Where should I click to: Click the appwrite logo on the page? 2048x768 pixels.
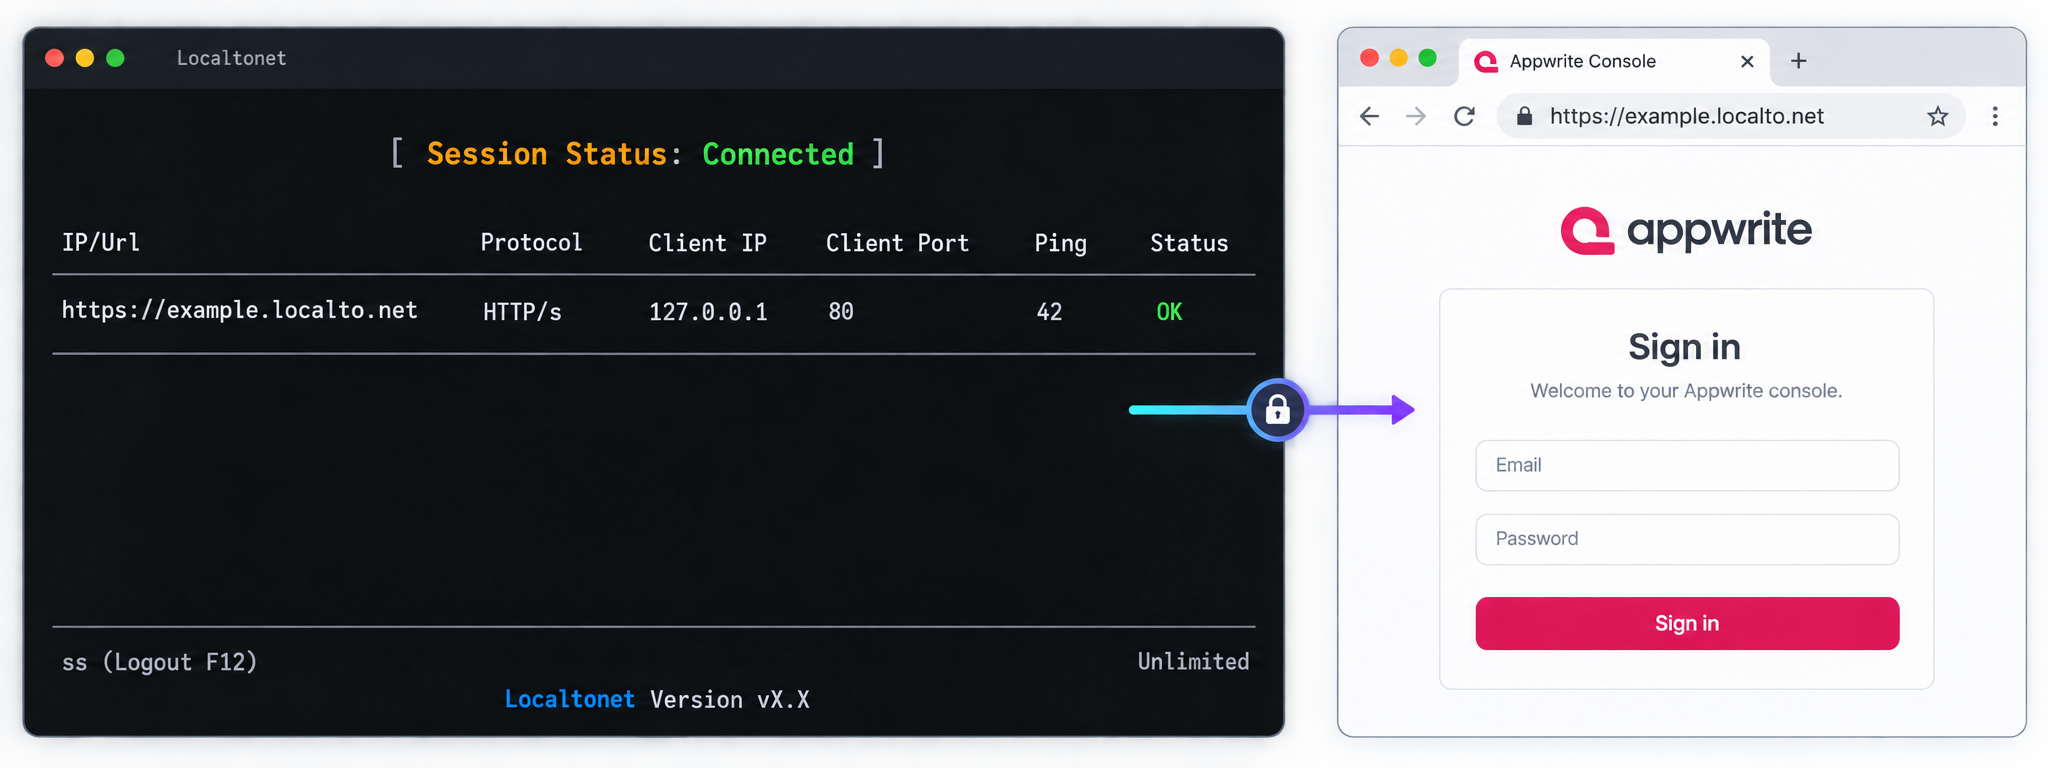pyautogui.click(x=1686, y=231)
